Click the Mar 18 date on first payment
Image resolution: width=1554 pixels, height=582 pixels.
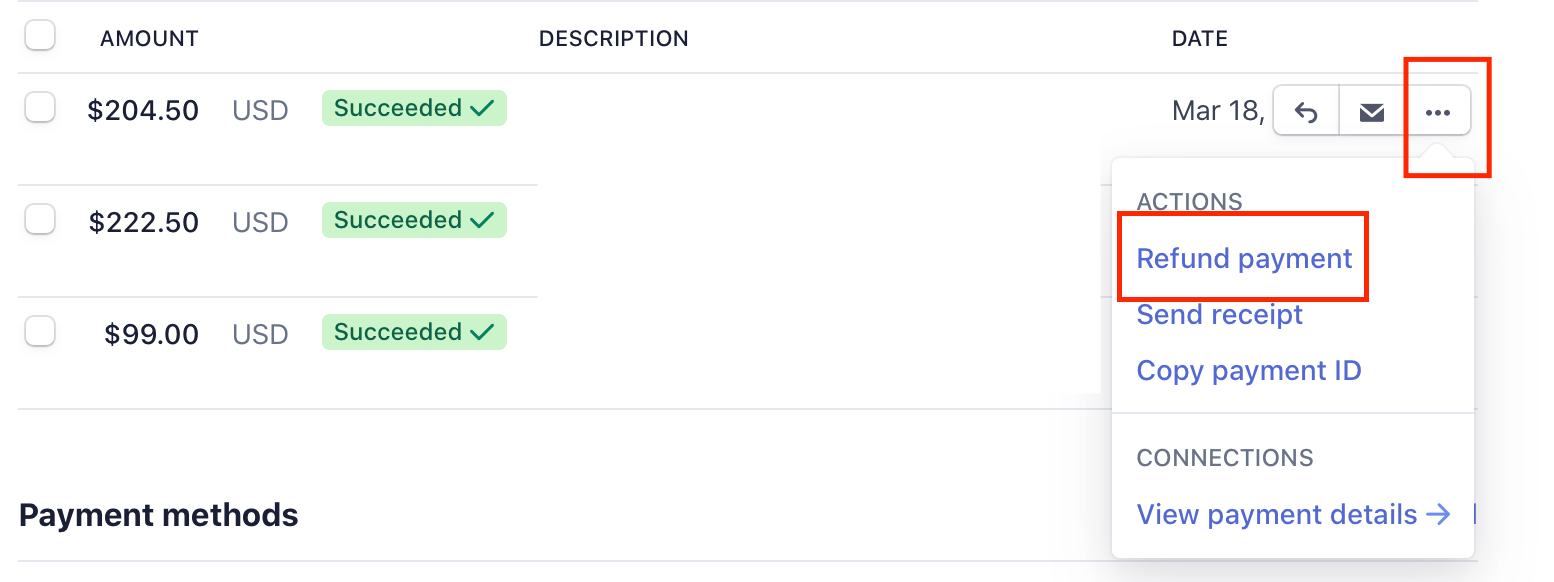[x=1217, y=110]
